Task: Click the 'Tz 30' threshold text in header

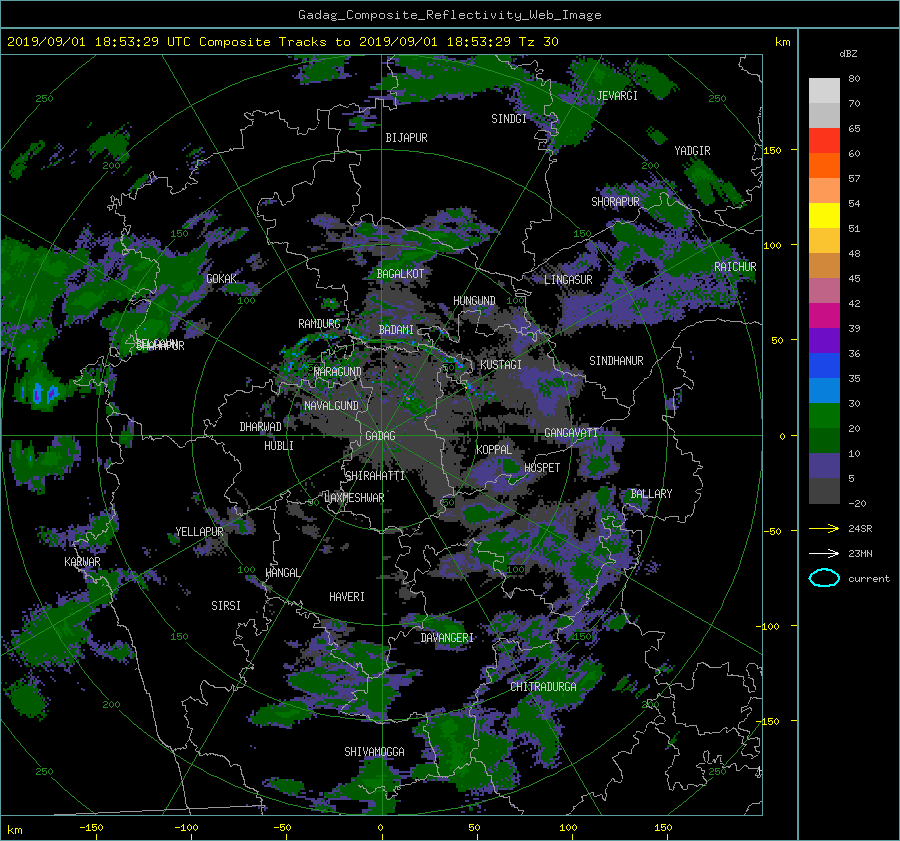Action: coord(538,42)
